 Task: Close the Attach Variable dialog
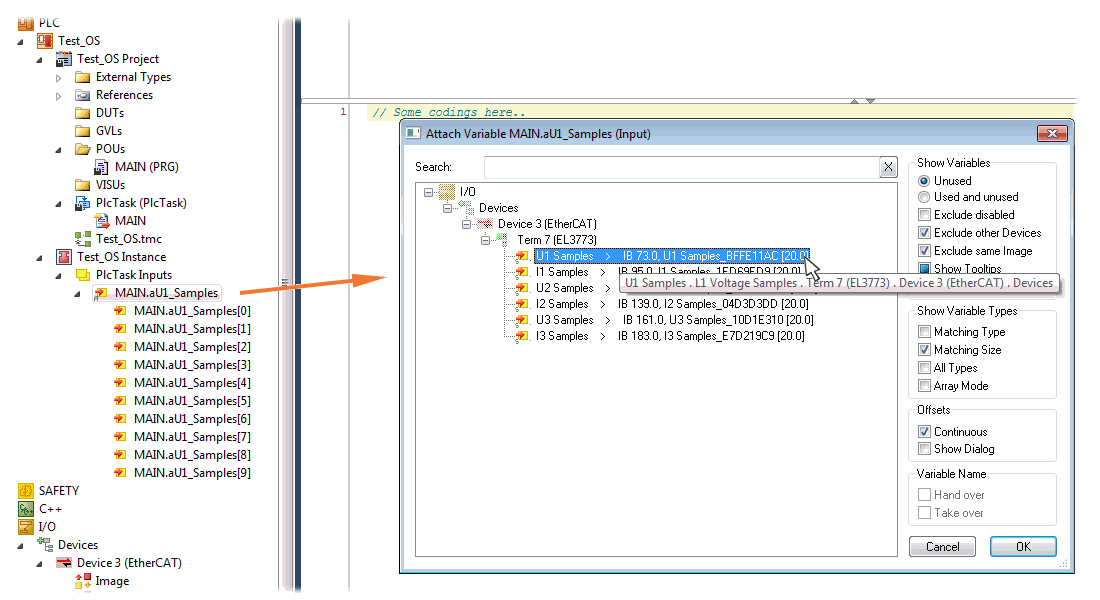(x=1052, y=133)
